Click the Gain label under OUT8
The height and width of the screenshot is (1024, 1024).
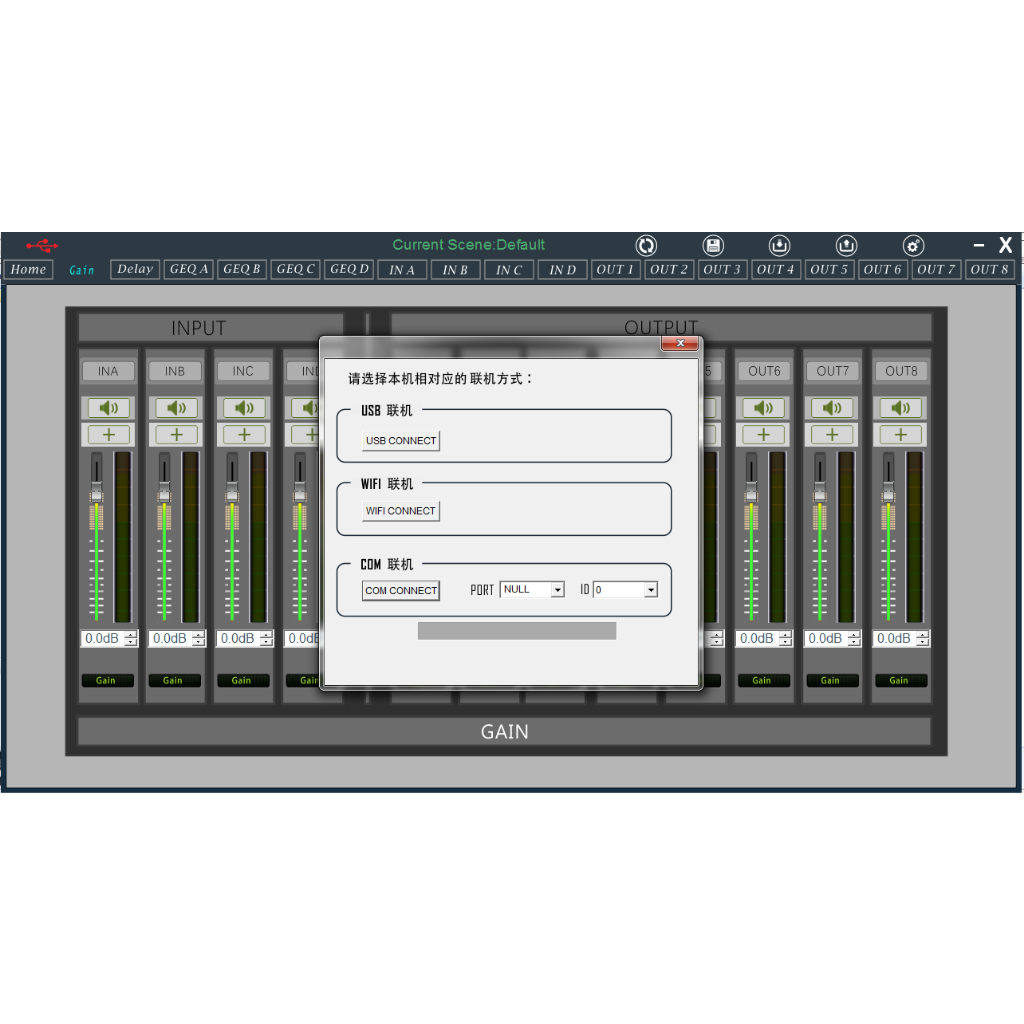click(899, 680)
